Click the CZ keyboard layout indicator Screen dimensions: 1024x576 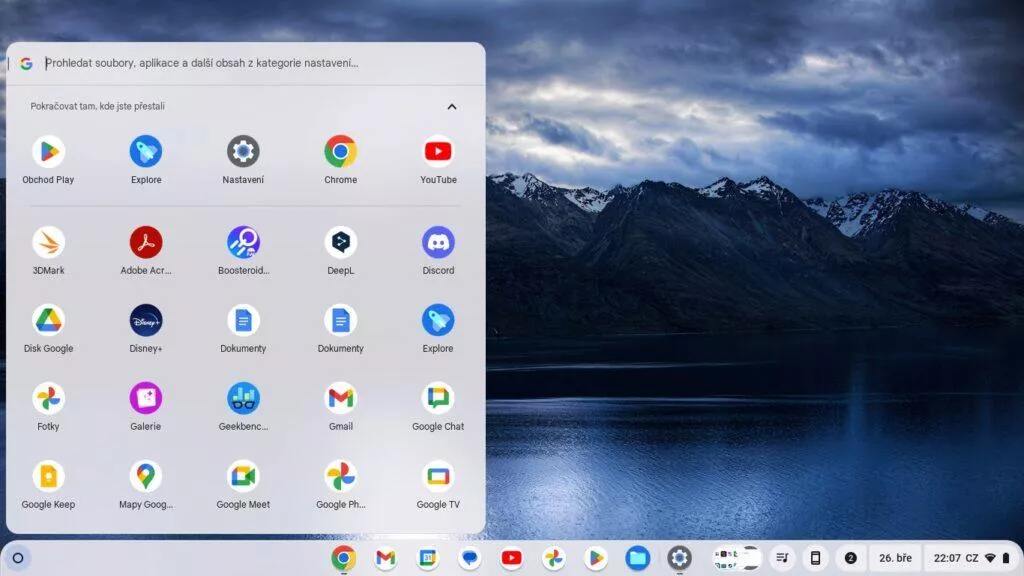point(972,558)
